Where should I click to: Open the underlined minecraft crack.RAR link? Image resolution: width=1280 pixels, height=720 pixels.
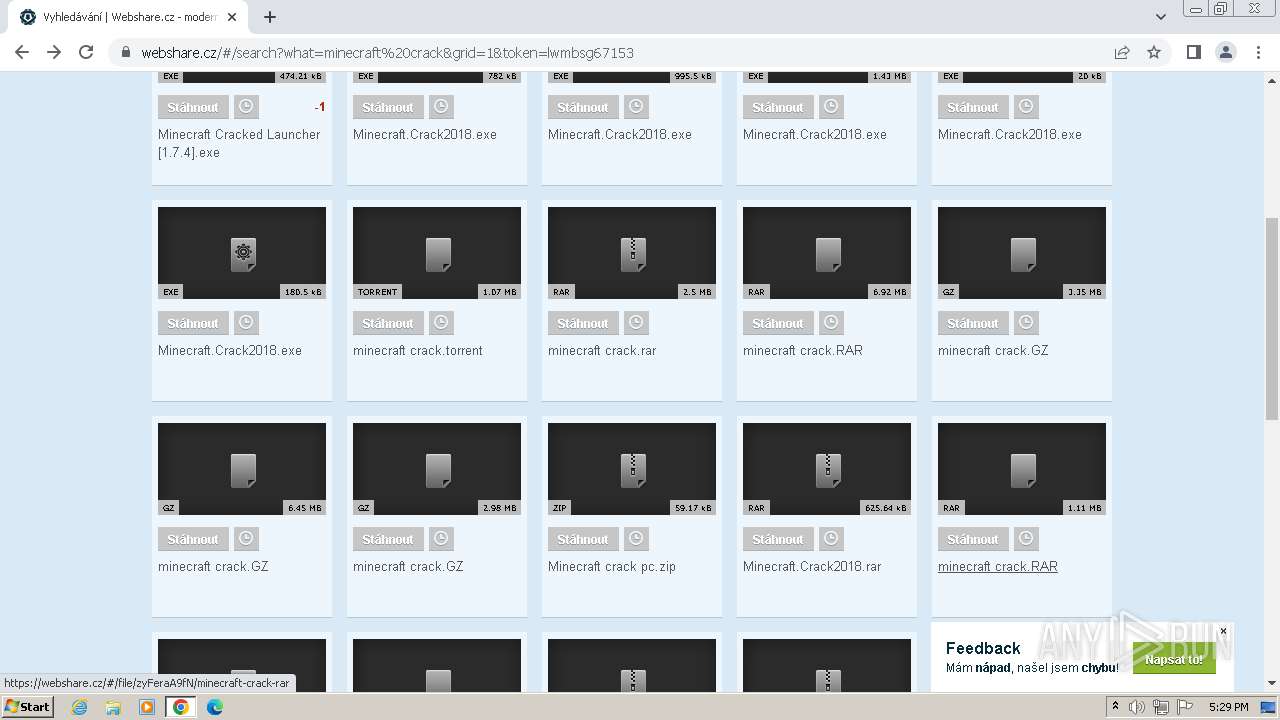point(998,566)
